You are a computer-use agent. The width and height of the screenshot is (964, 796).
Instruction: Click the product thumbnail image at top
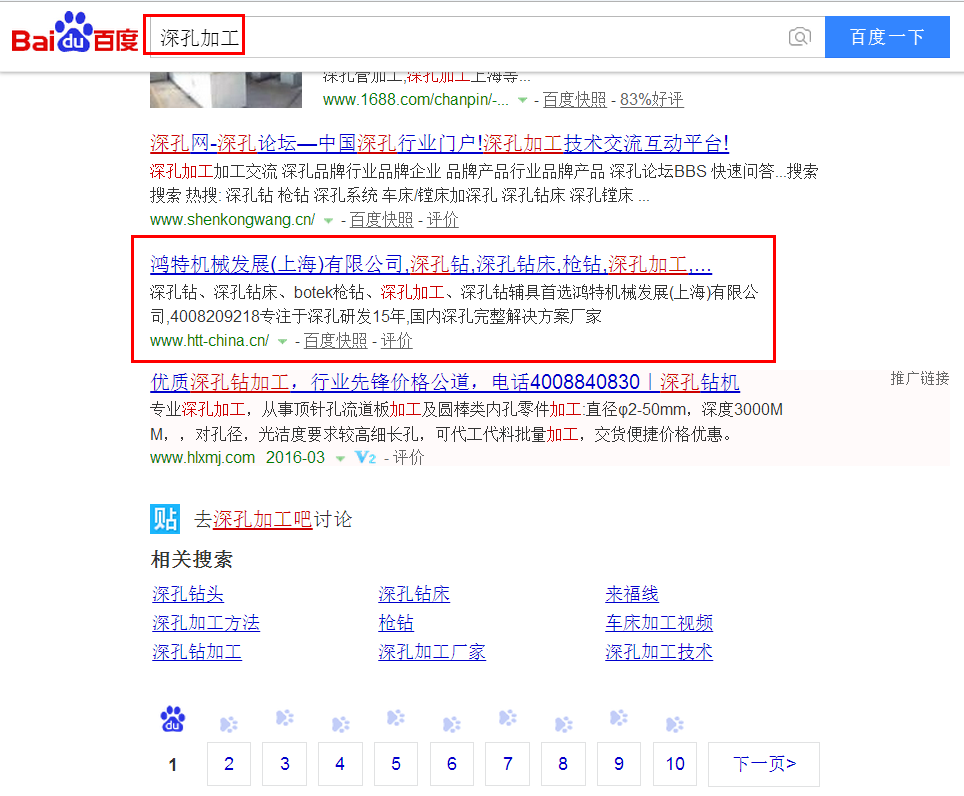[226, 88]
